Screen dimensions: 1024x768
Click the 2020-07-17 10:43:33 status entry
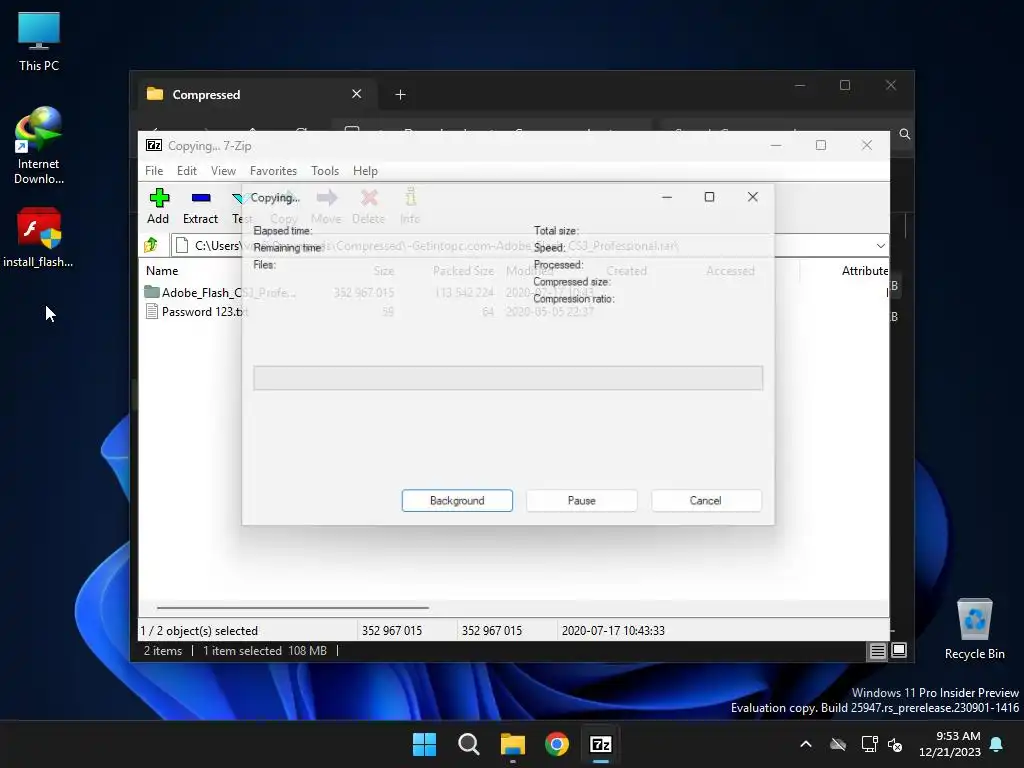click(613, 631)
